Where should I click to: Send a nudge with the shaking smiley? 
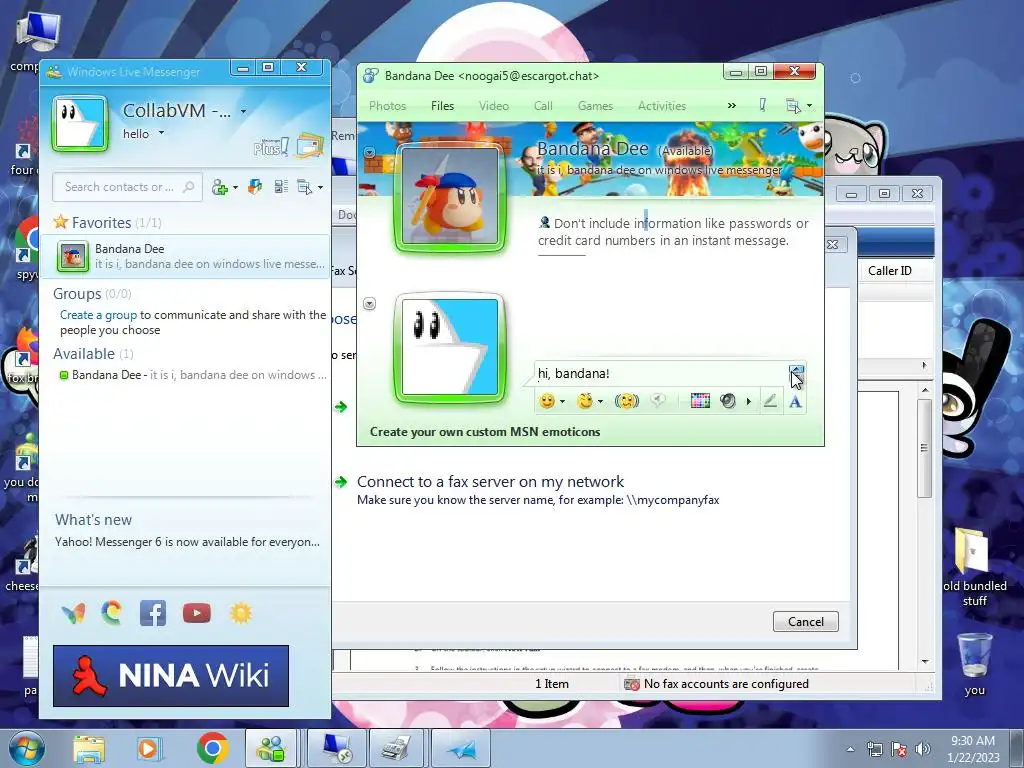[626, 401]
